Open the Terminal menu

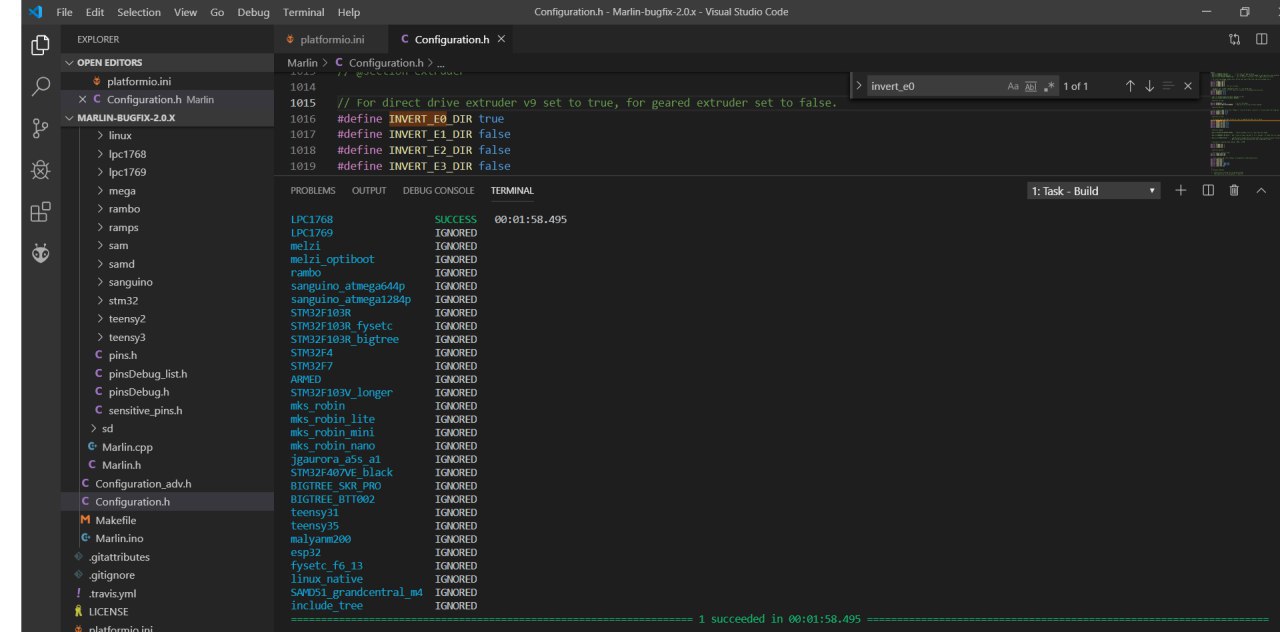click(x=304, y=12)
